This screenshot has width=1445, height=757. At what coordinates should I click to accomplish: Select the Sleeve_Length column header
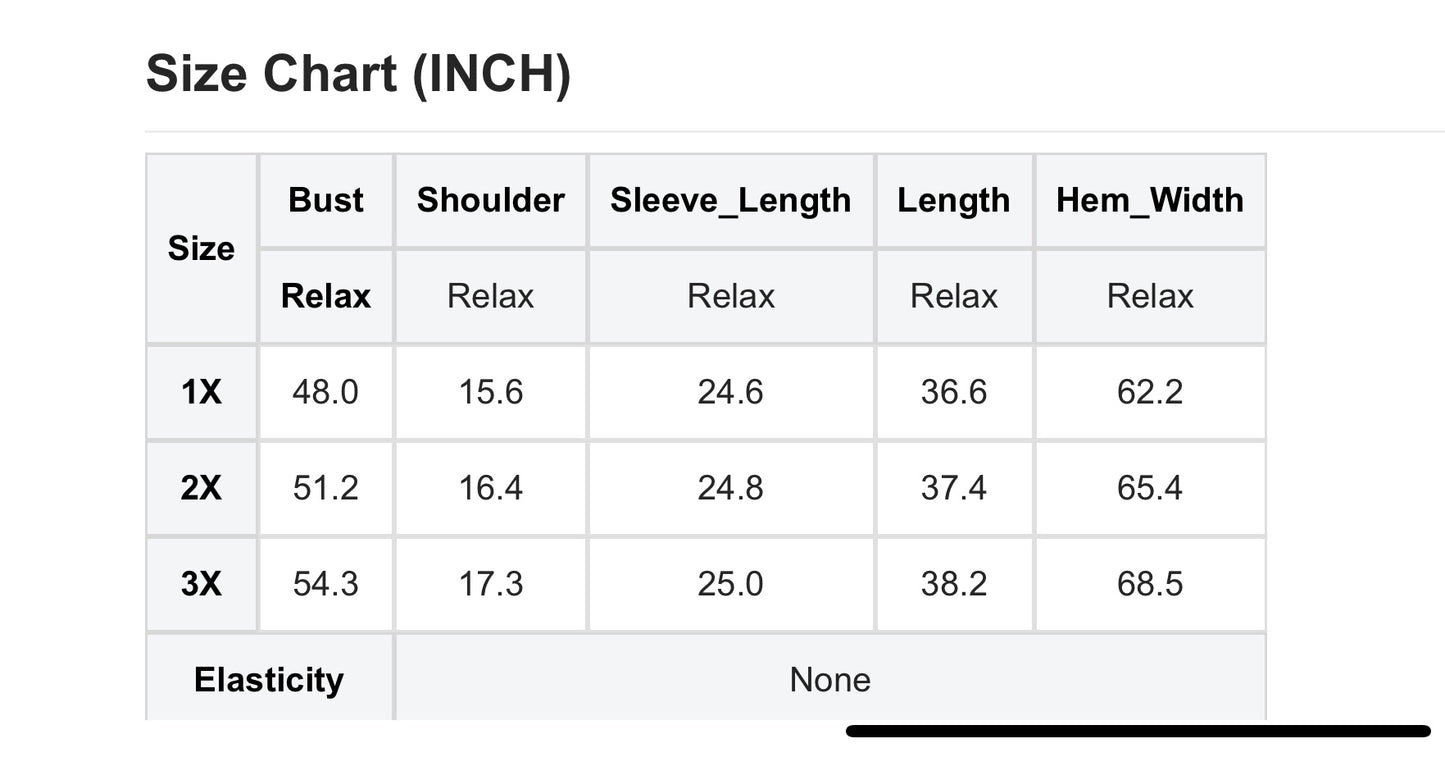[x=731, y=200]
